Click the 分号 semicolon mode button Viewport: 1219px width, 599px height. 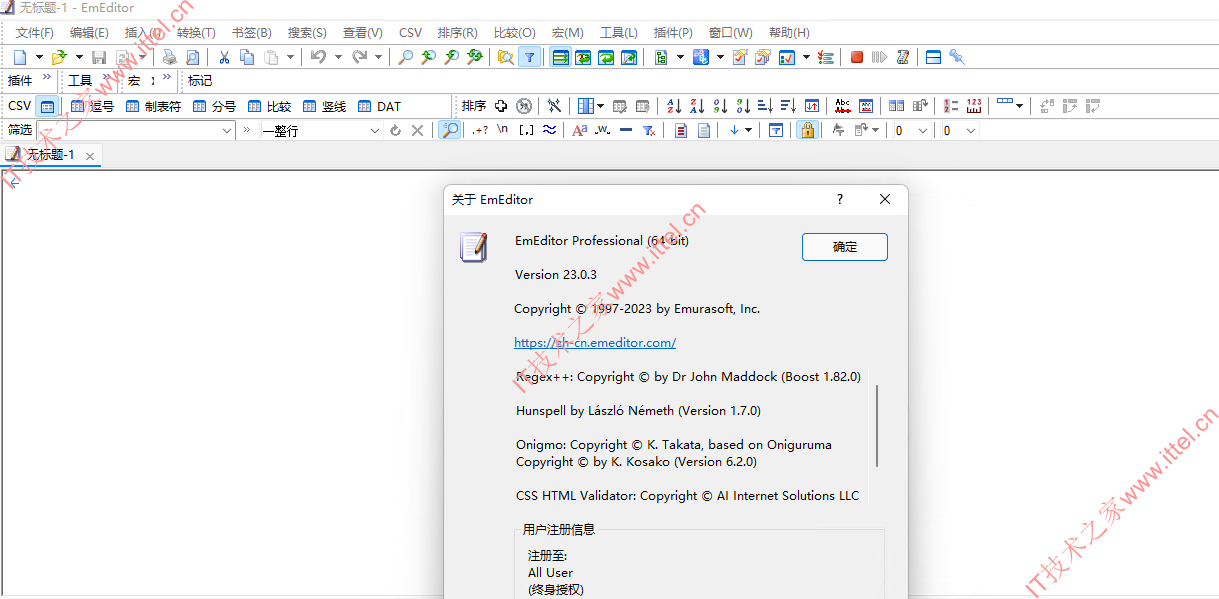pyautogui.click(x=215, y=106)
